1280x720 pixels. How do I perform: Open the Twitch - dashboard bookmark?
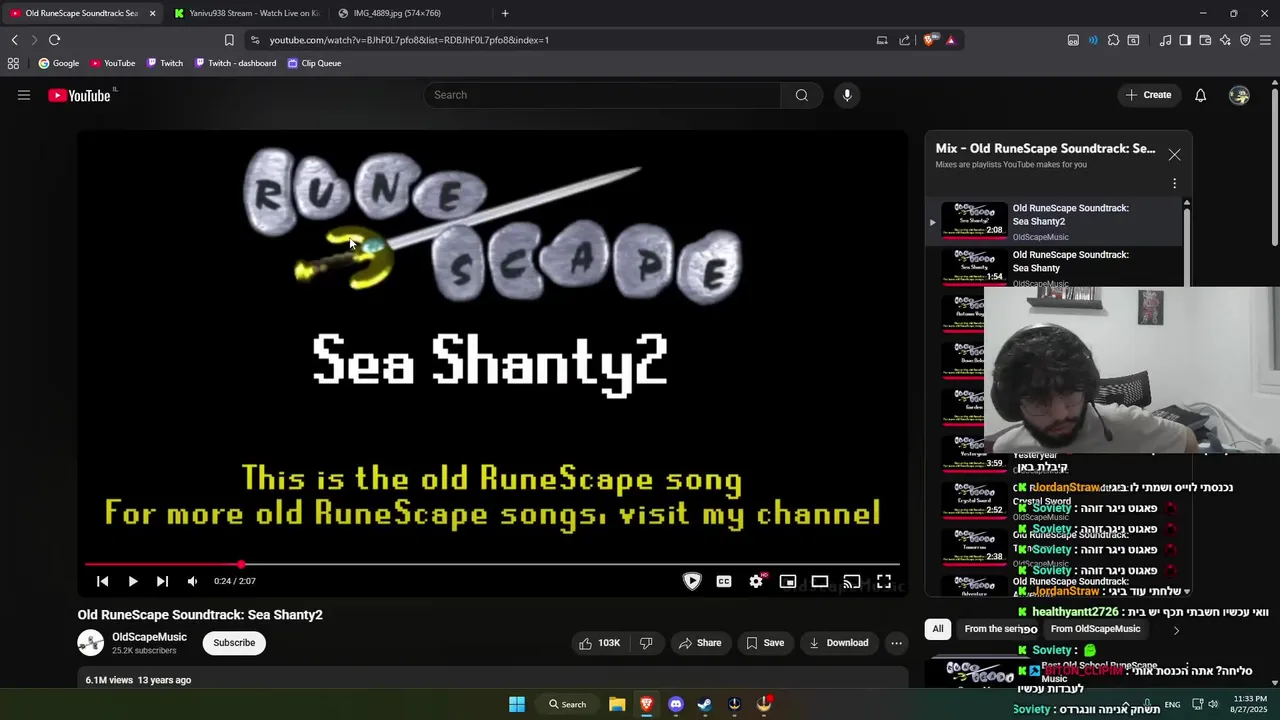[x=235, y=63]
